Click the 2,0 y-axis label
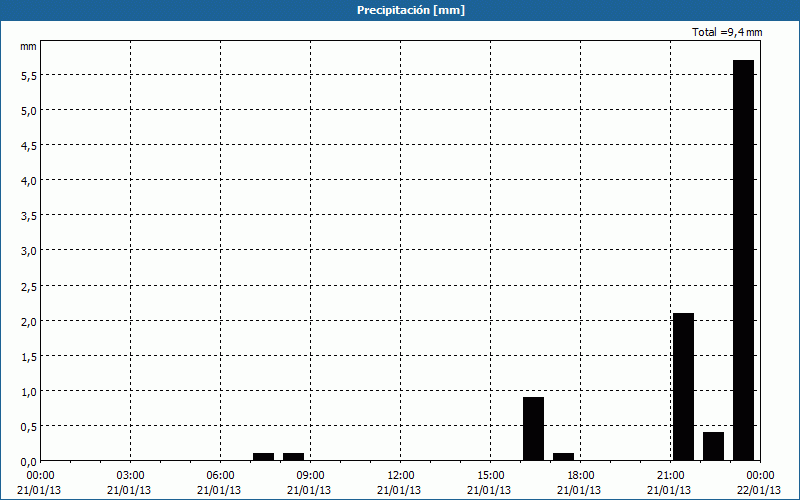The image size is (800, 500). click(28, 321)
